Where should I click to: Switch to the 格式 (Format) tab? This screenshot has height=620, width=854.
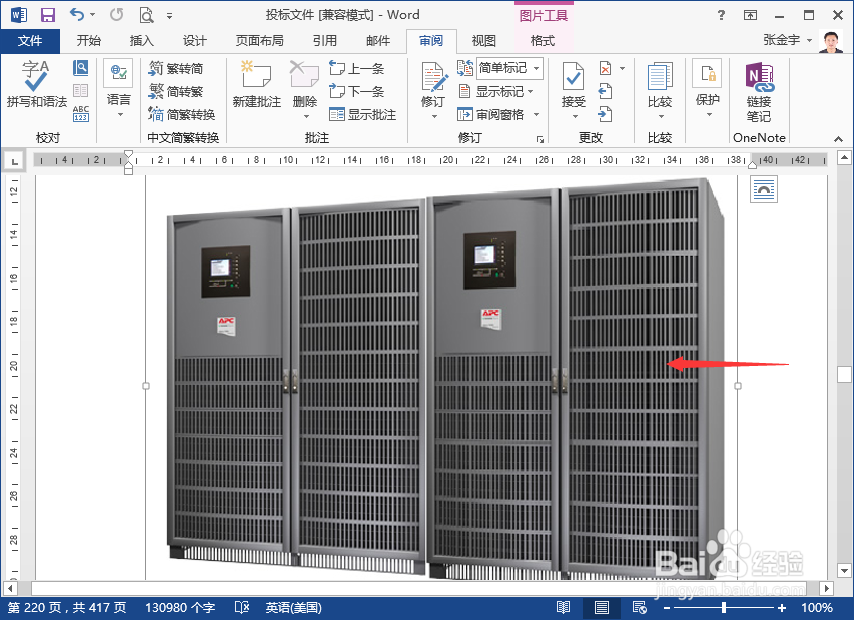pos(542,41)
